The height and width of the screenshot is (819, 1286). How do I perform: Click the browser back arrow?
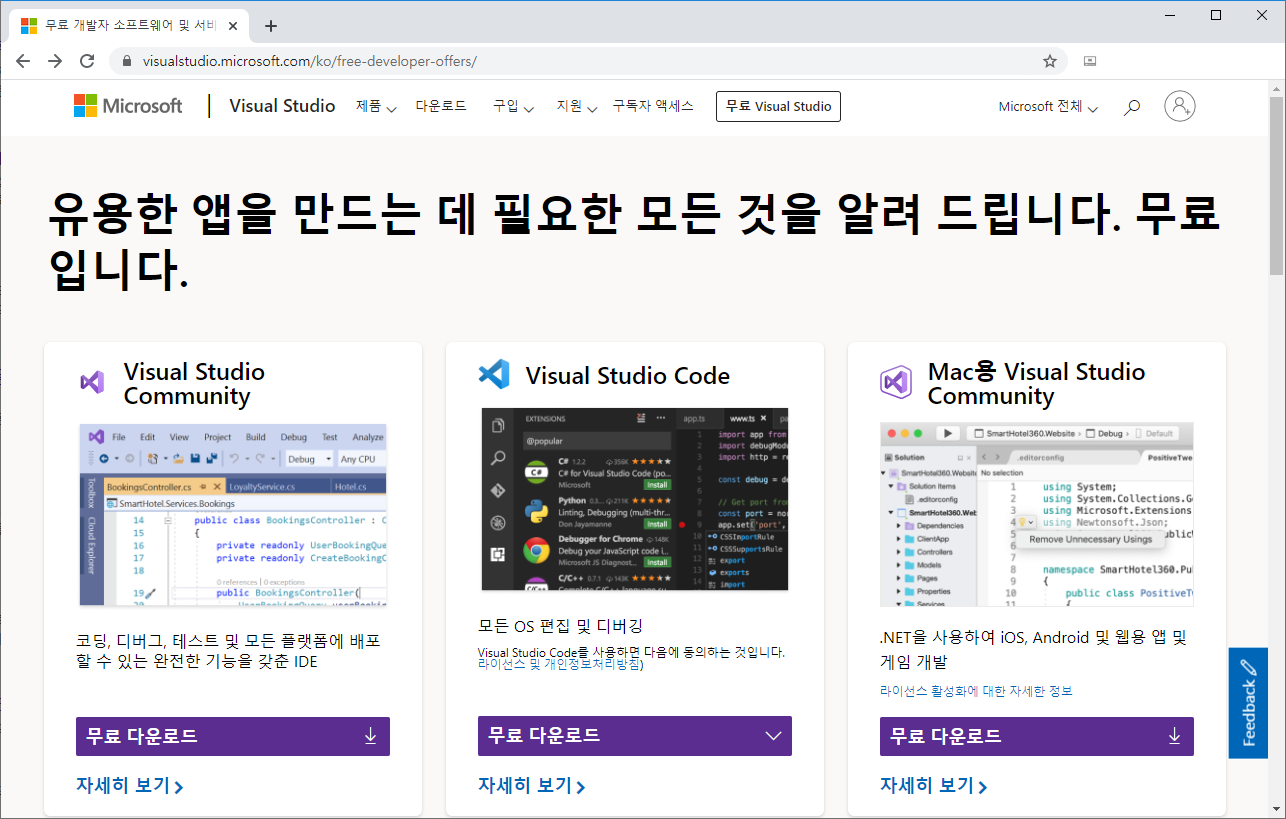(23, 61)
